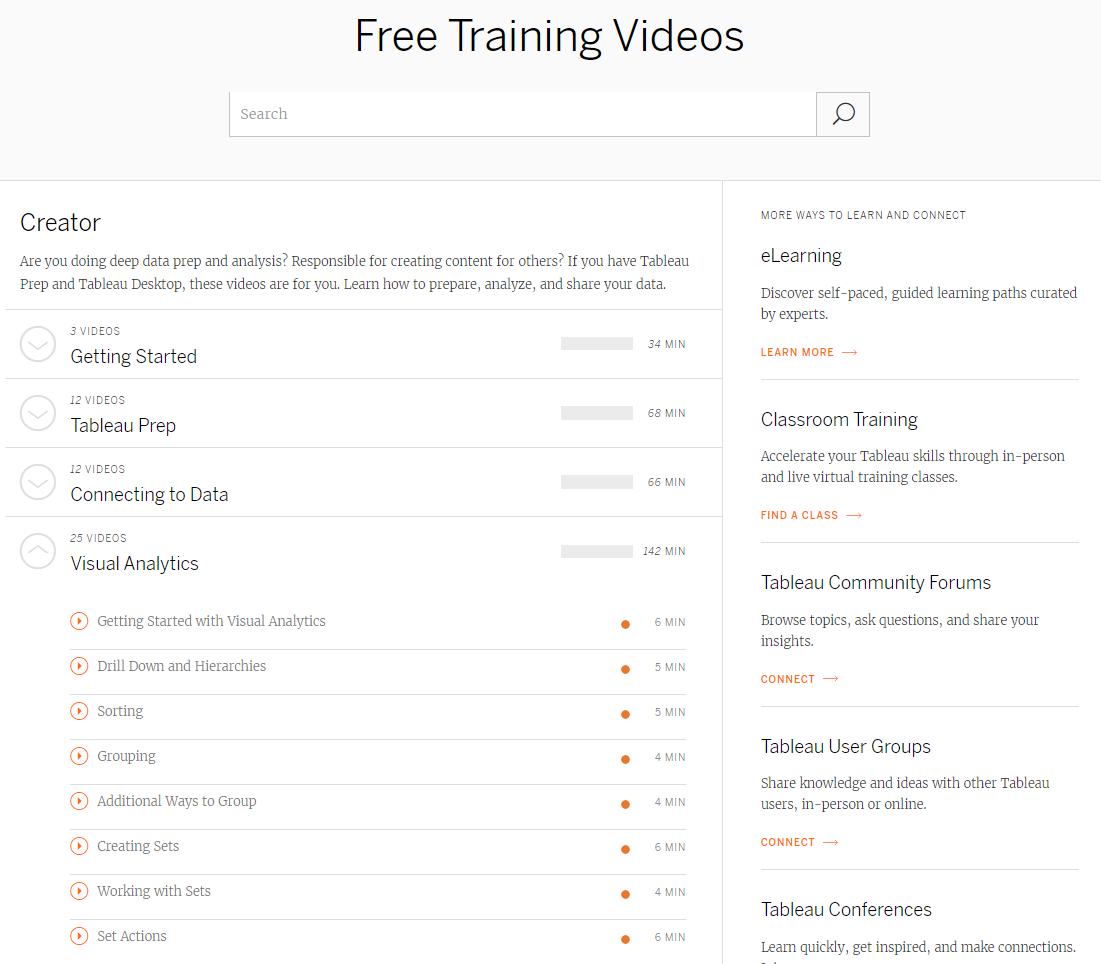Click play icon next to Drill Down and Hierarchies

click(79, 666)
